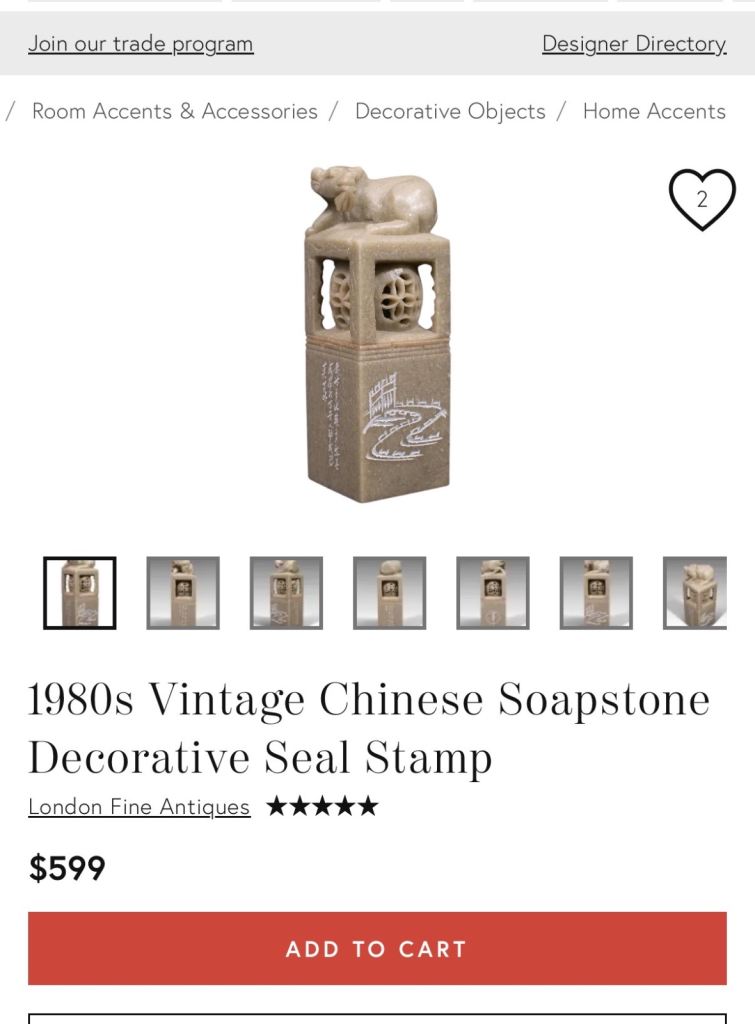Click the product title heading
Viewport: 755px width, 1024px height.
369,728
